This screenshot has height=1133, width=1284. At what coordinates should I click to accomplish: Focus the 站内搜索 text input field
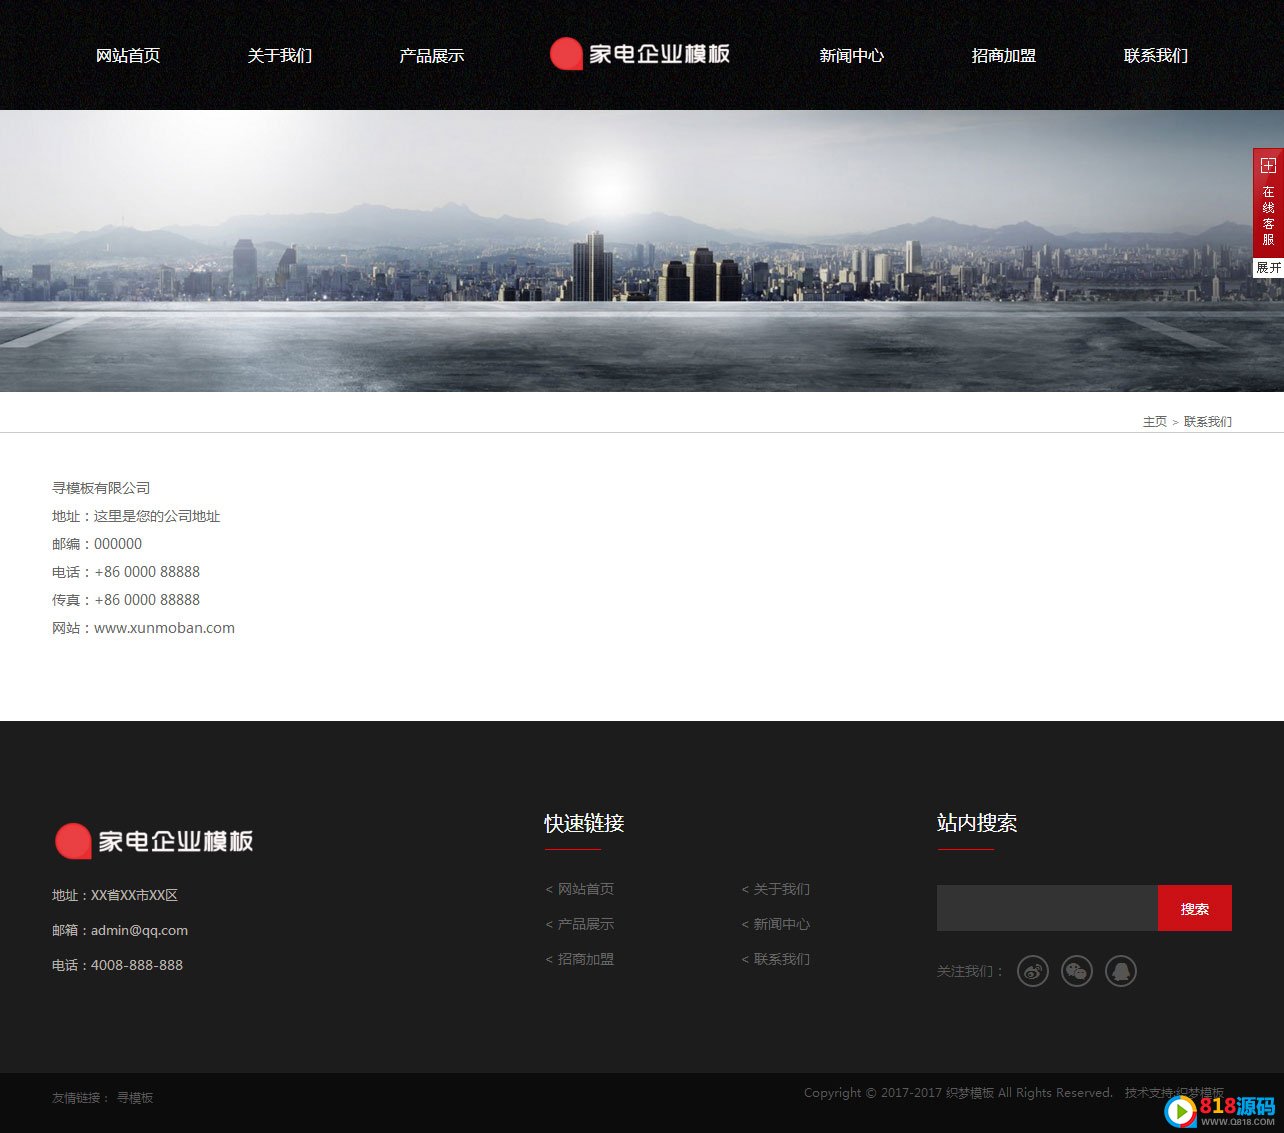[1046, 908]
